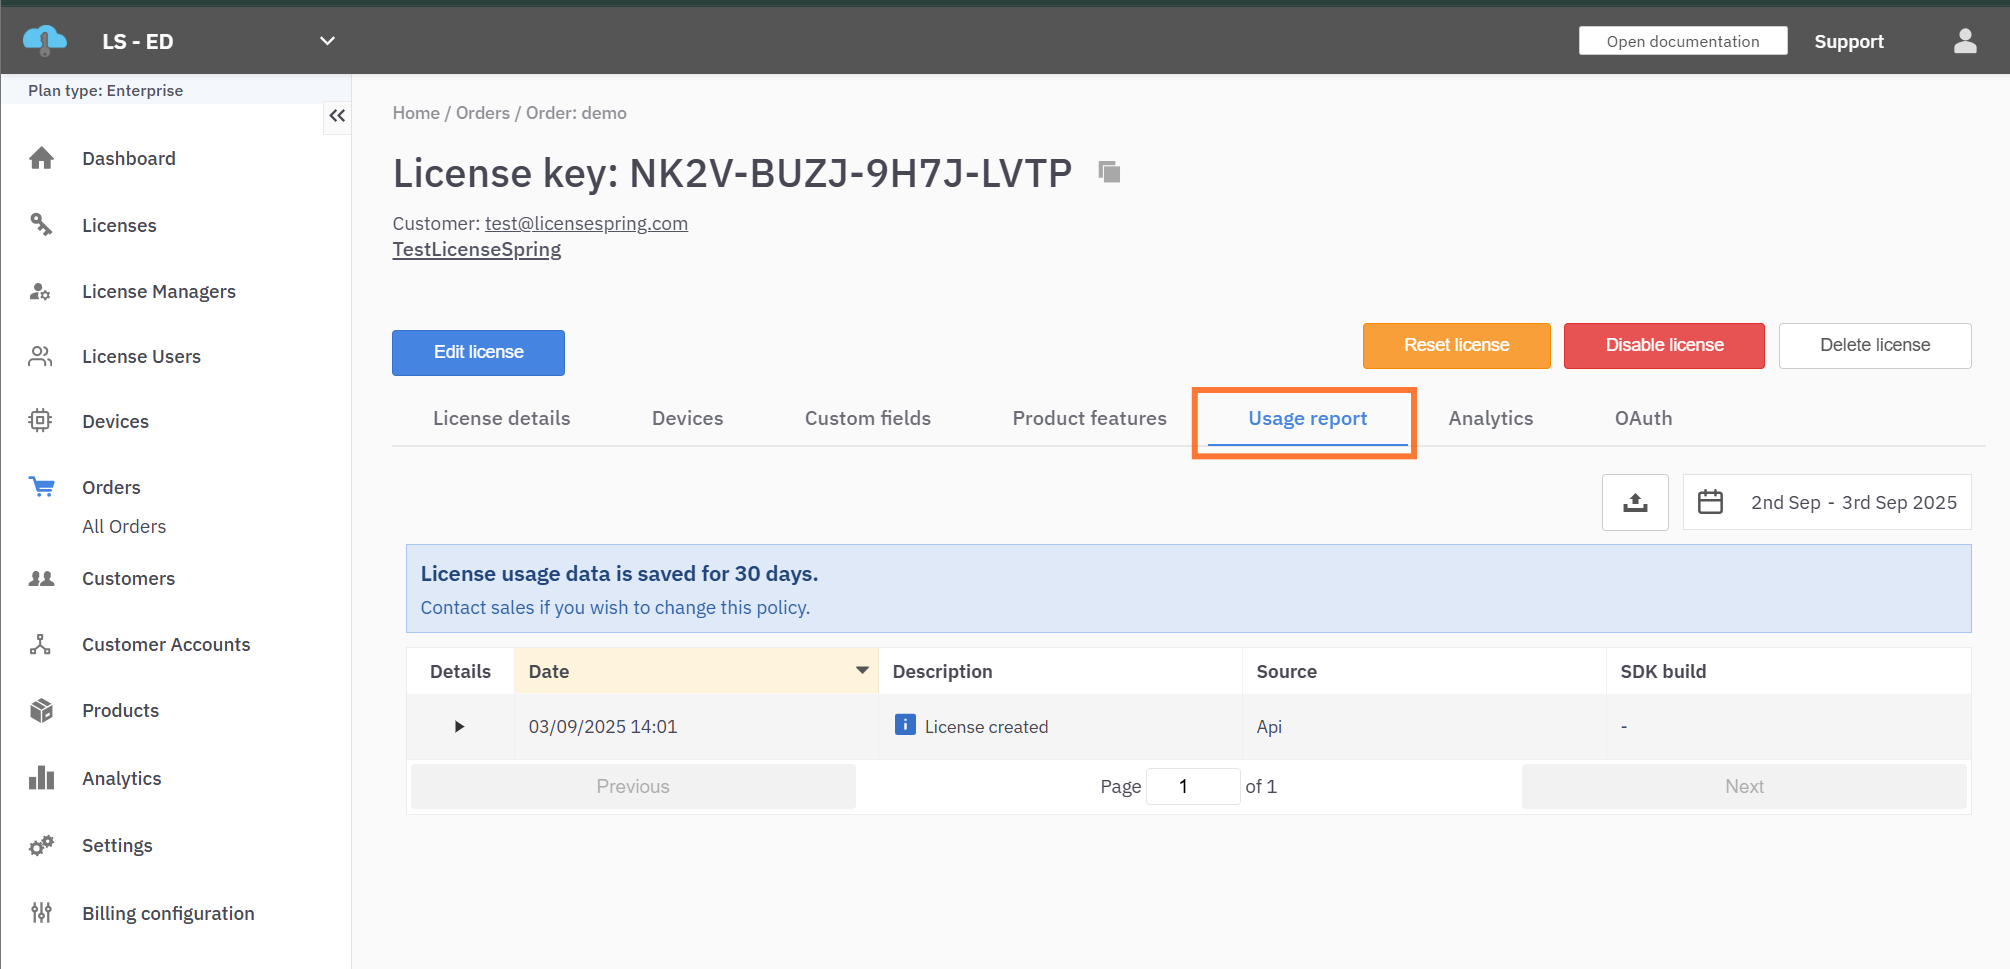Switch to the Product features tab
Screen dimensions: 2010x969
click(x=1089, y=418)
